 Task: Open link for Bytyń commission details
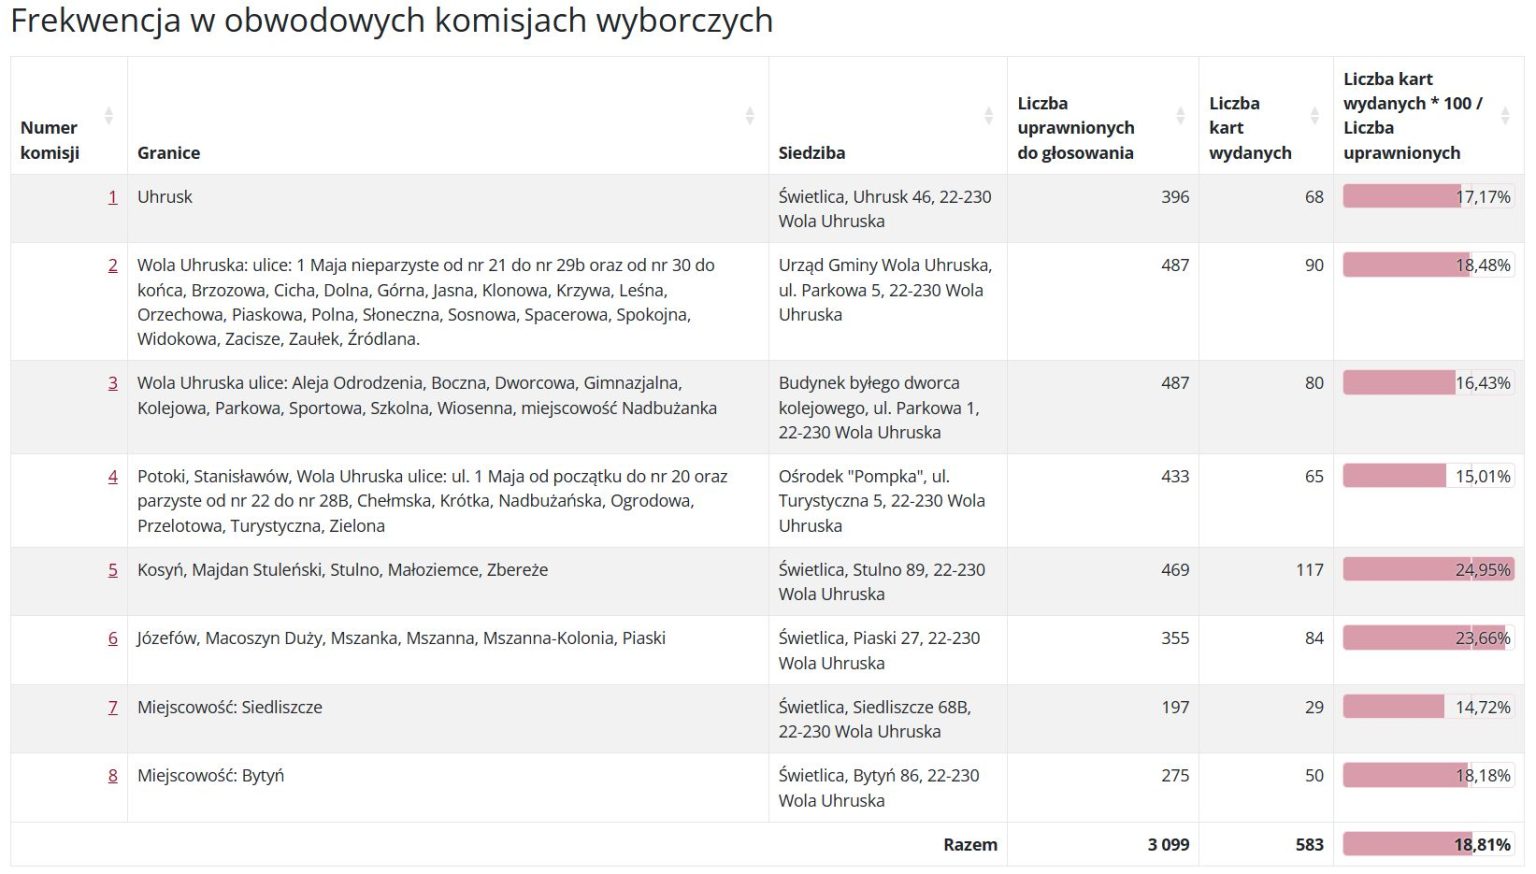(x=112, y=775)
